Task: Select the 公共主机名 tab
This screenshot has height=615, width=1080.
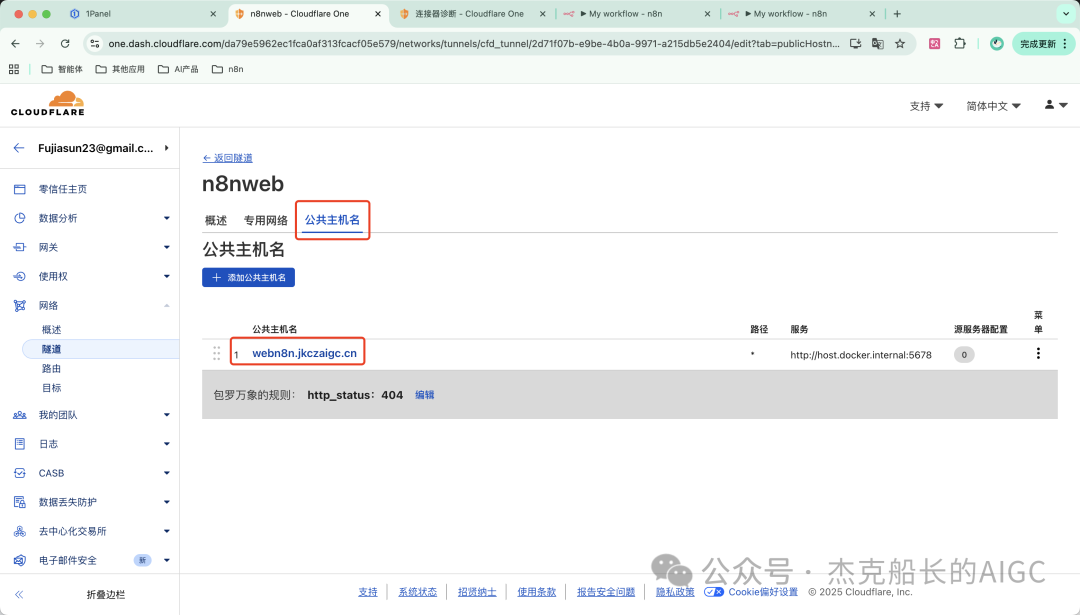Action: point(332,220)
